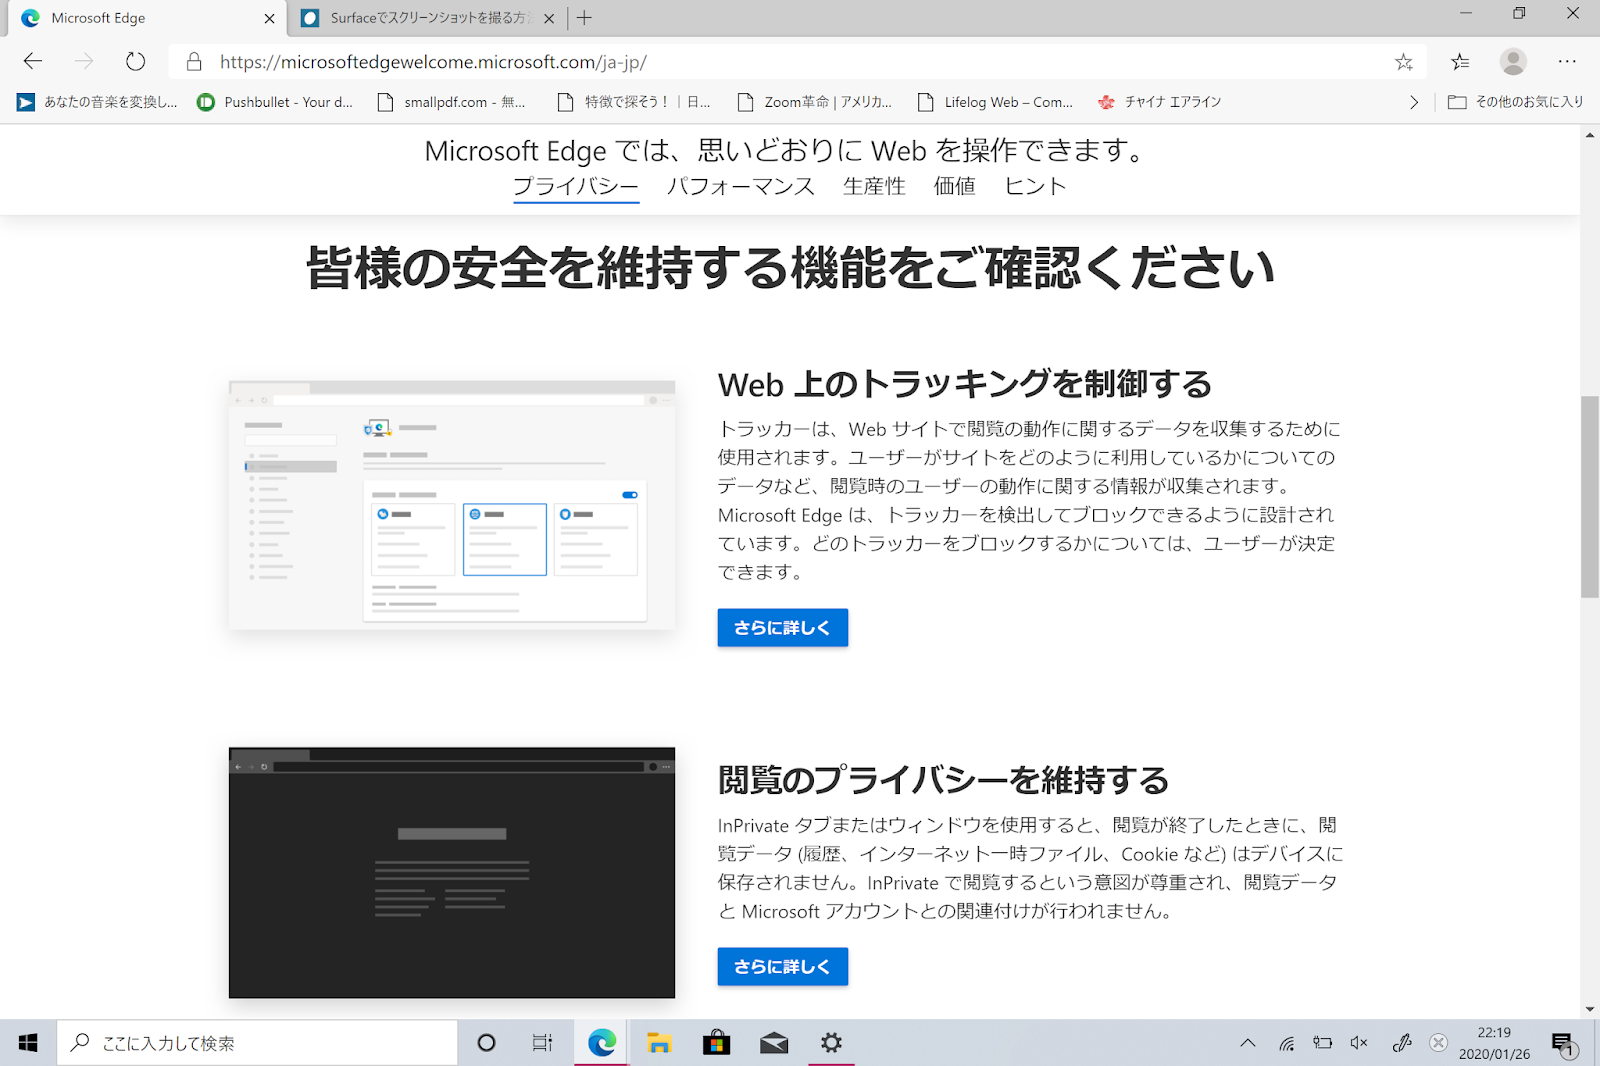Click the Wi-Fi network tray icon
Image resolution: width=1600 pixels, height=1066 pixels.
click(1287, 1043)
